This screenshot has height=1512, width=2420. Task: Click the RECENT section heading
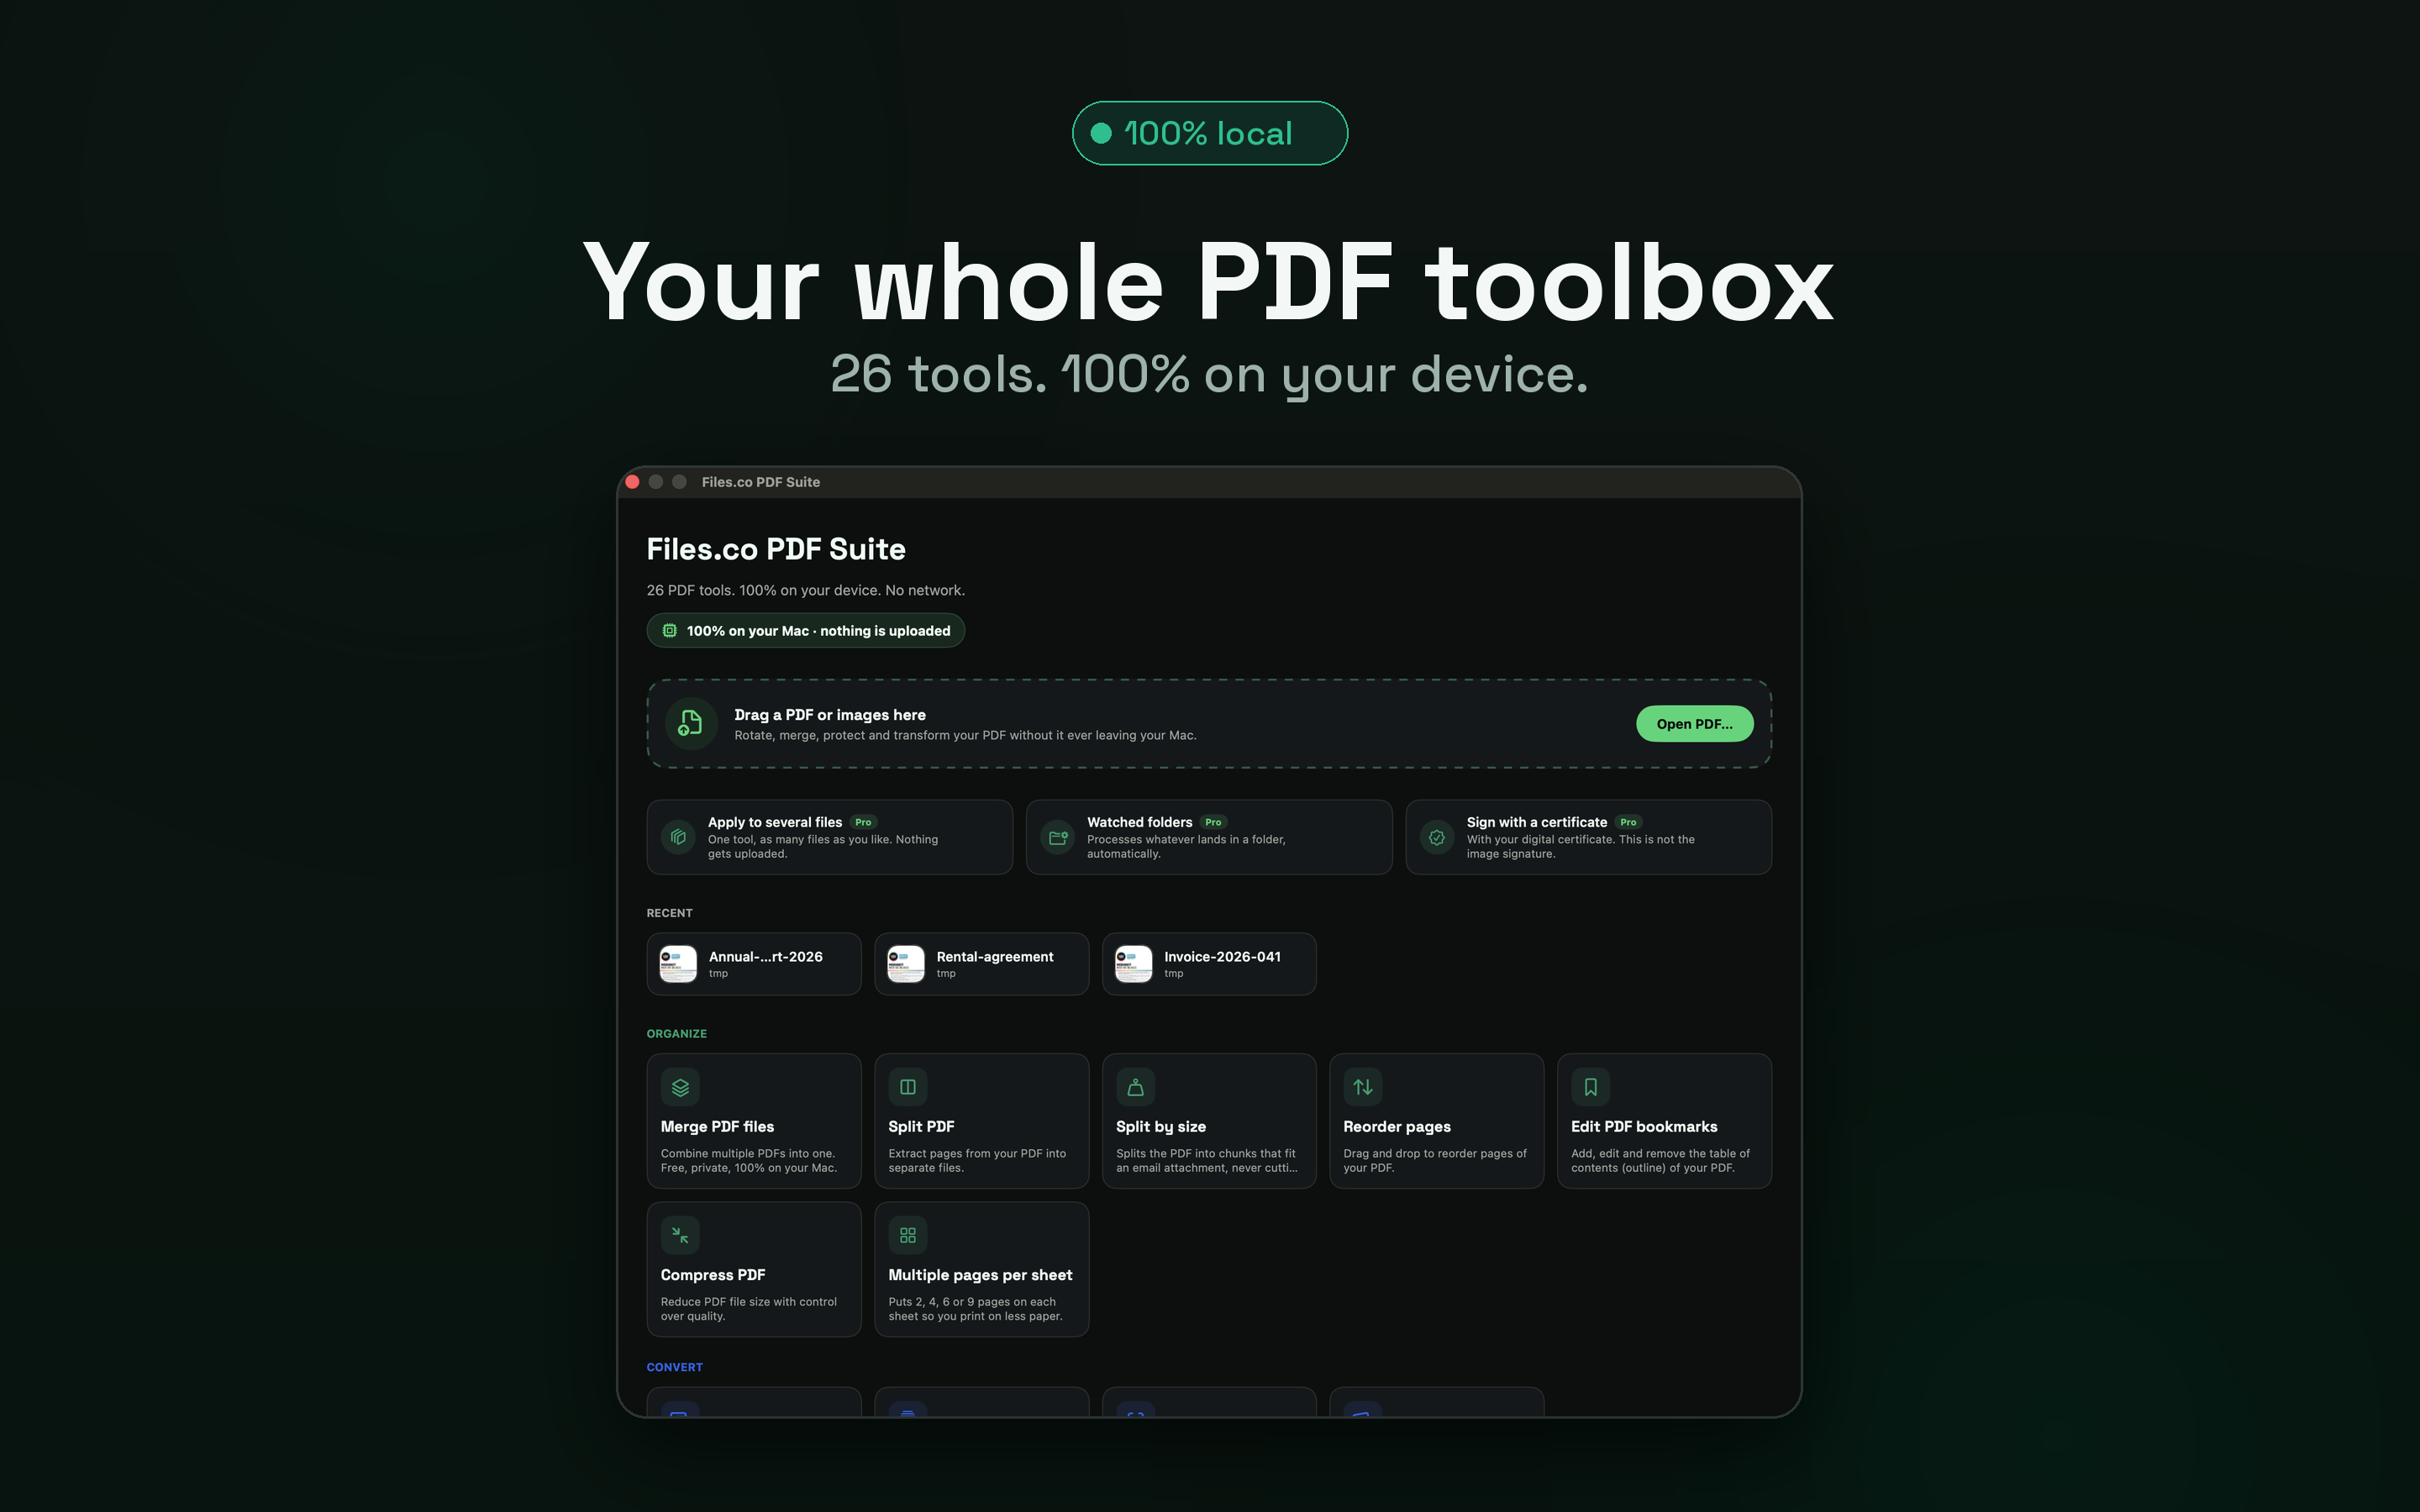coord(670,913)
